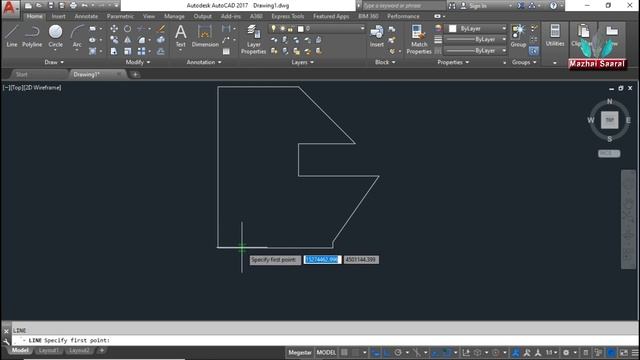
Task: Select the Erase tool in Modify panel
Action: tap(161, 29)
